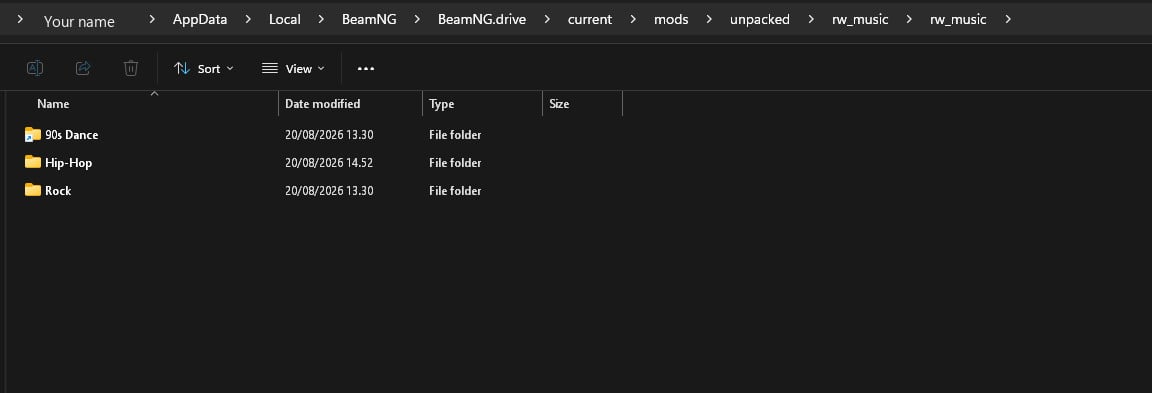Go to mods in breadcrumb path
This screenshot has width=1152, height=393.
[x=672, y=20]
